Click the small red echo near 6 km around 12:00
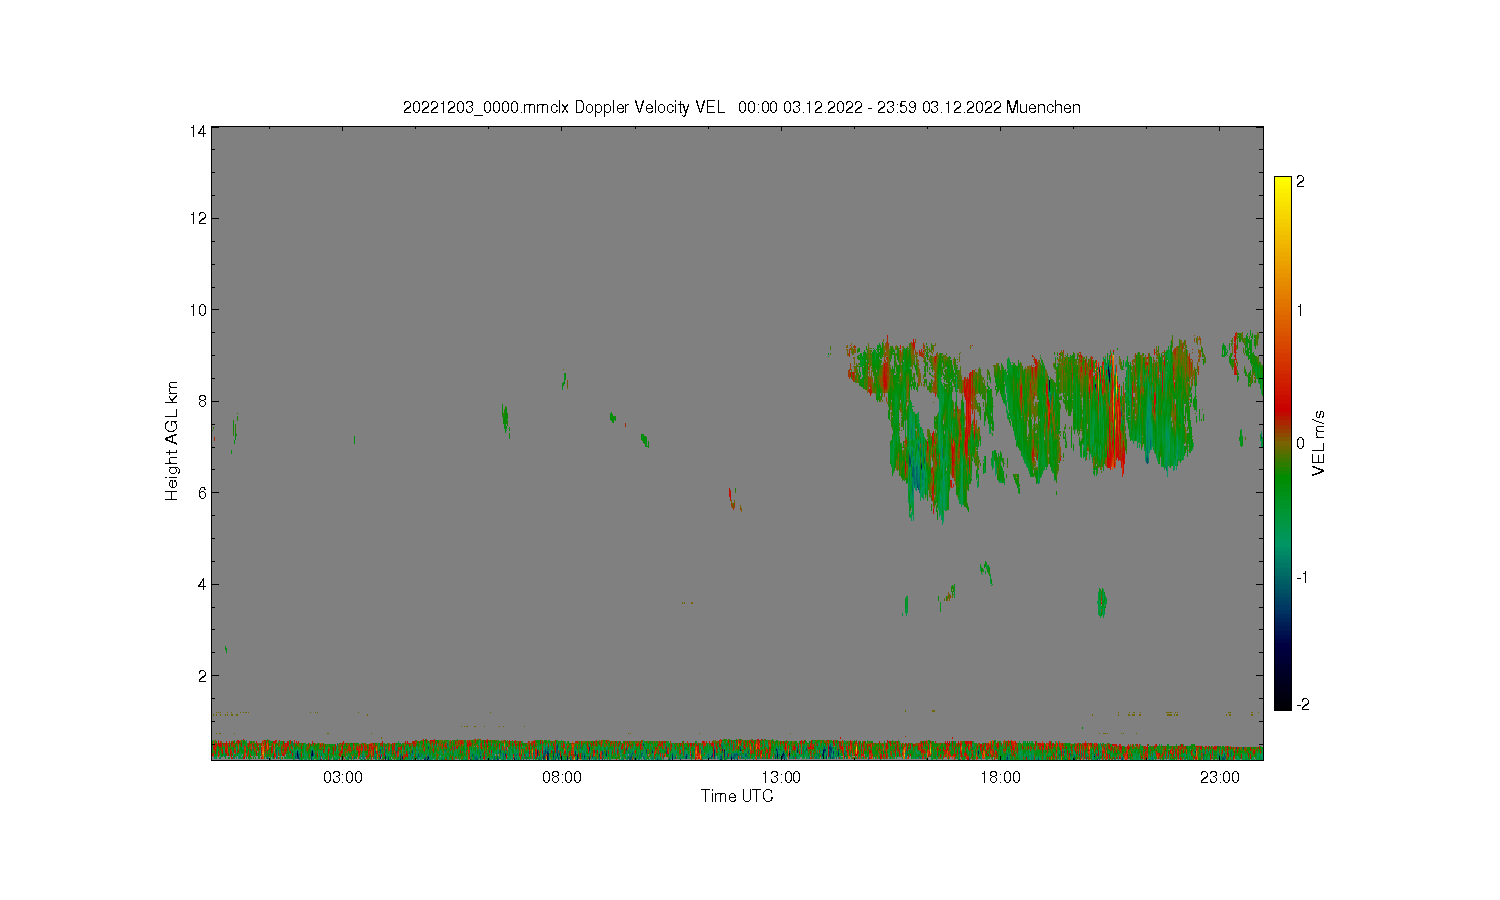The height and width of the screenshot is (900, 1500). point(733,499)
